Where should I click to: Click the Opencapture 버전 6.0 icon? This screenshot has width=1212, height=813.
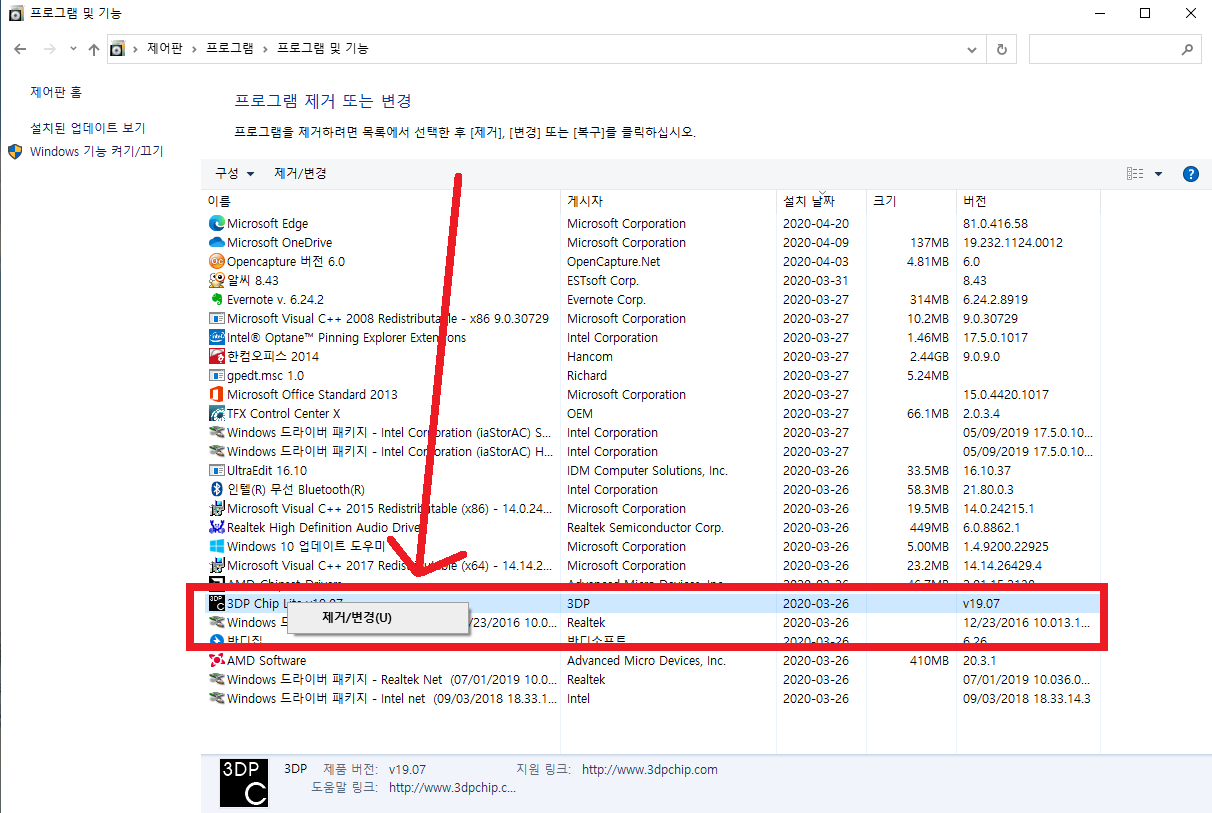click(217, 262)
